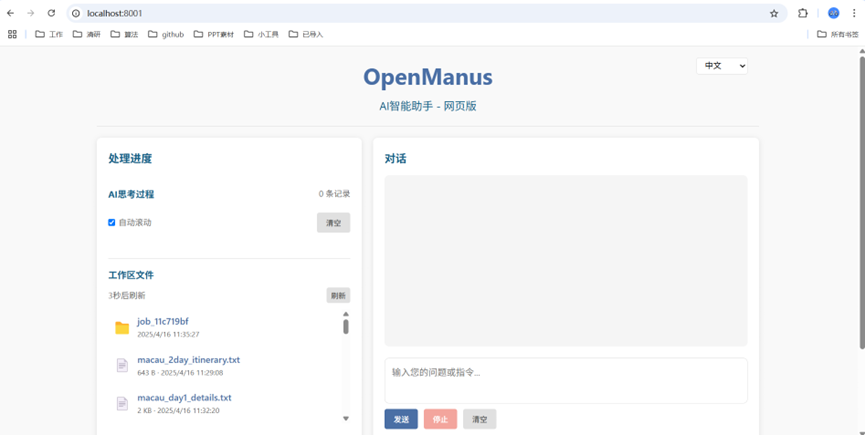Image resolution: width=865 pixels, height=435 pixels.
Task: Click the 3秒后刷新 countdown text
Action: pos(127,296)
